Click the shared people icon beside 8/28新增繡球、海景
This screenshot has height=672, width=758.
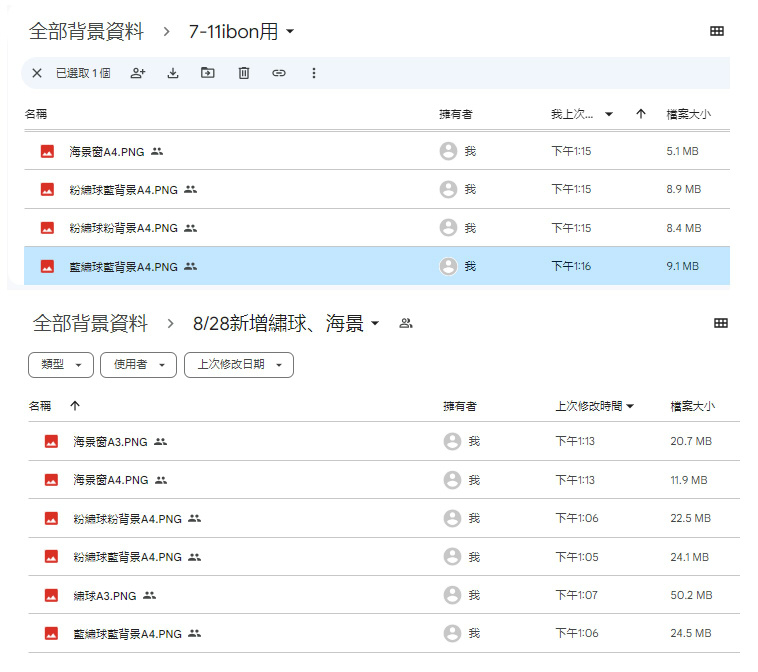pyautogui.click(x=406, y=323)
